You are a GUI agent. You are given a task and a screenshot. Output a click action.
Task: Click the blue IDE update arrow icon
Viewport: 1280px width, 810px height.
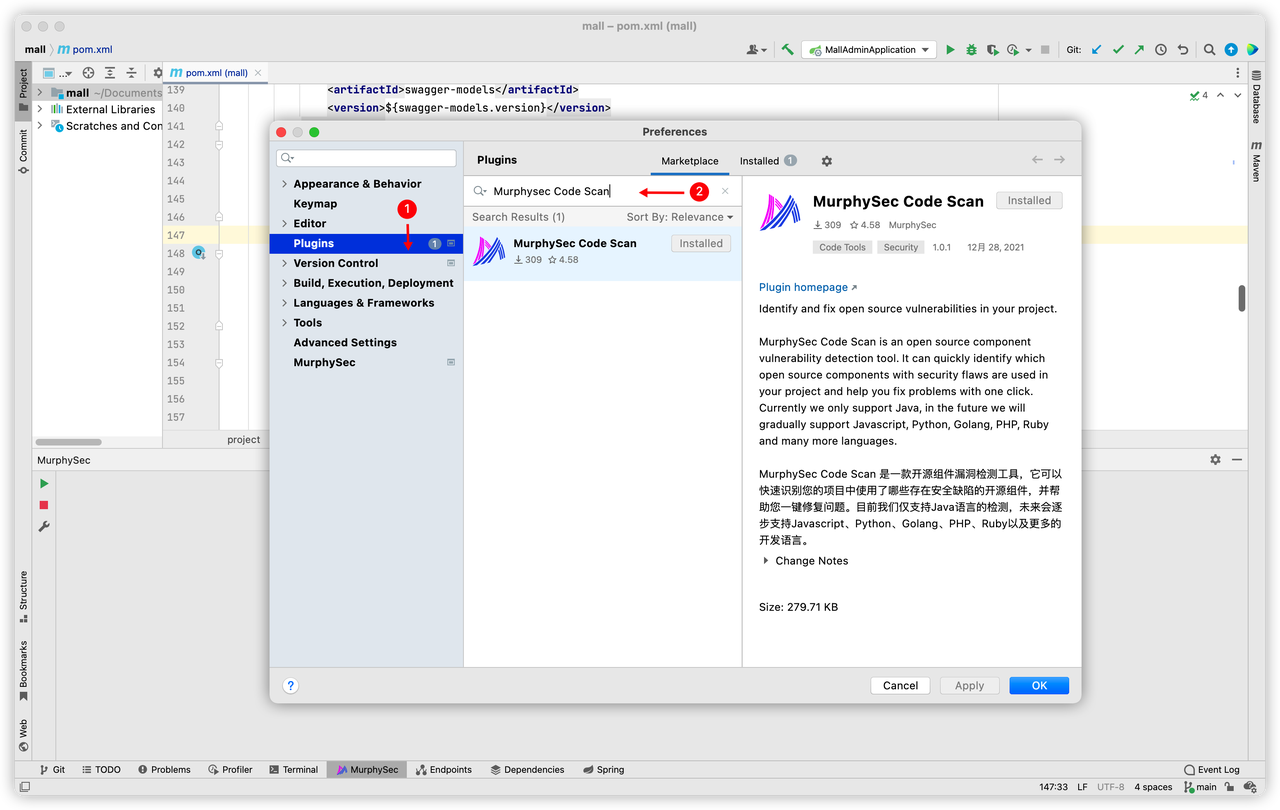pyautogui.click(x=1231, y=49)
